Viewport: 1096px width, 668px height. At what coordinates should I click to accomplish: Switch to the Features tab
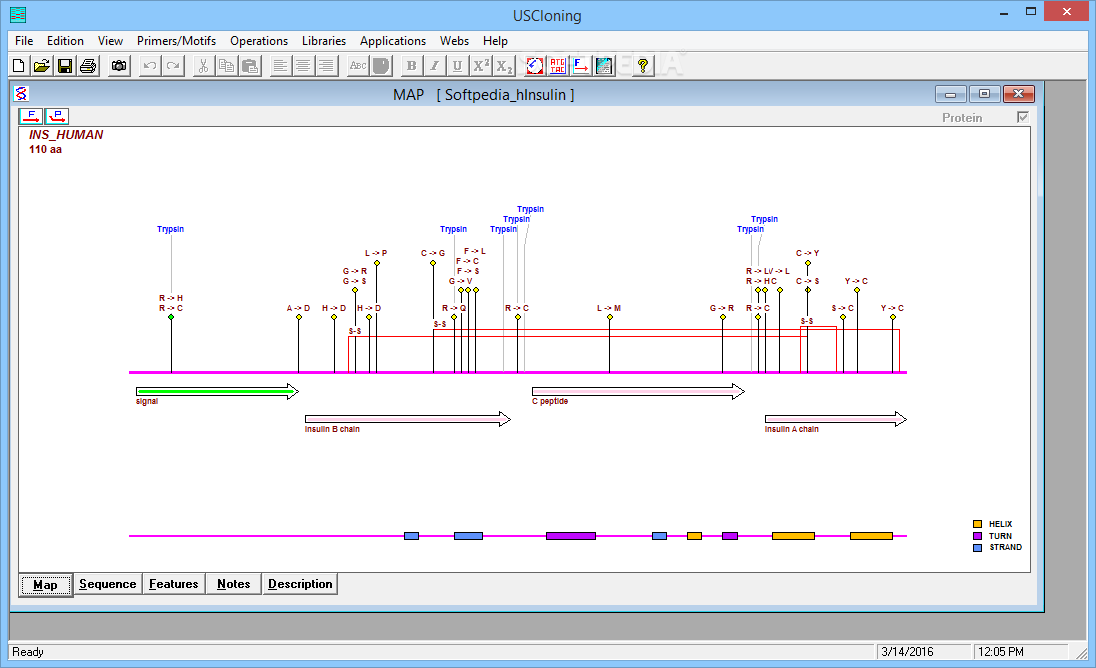[173, 583]
